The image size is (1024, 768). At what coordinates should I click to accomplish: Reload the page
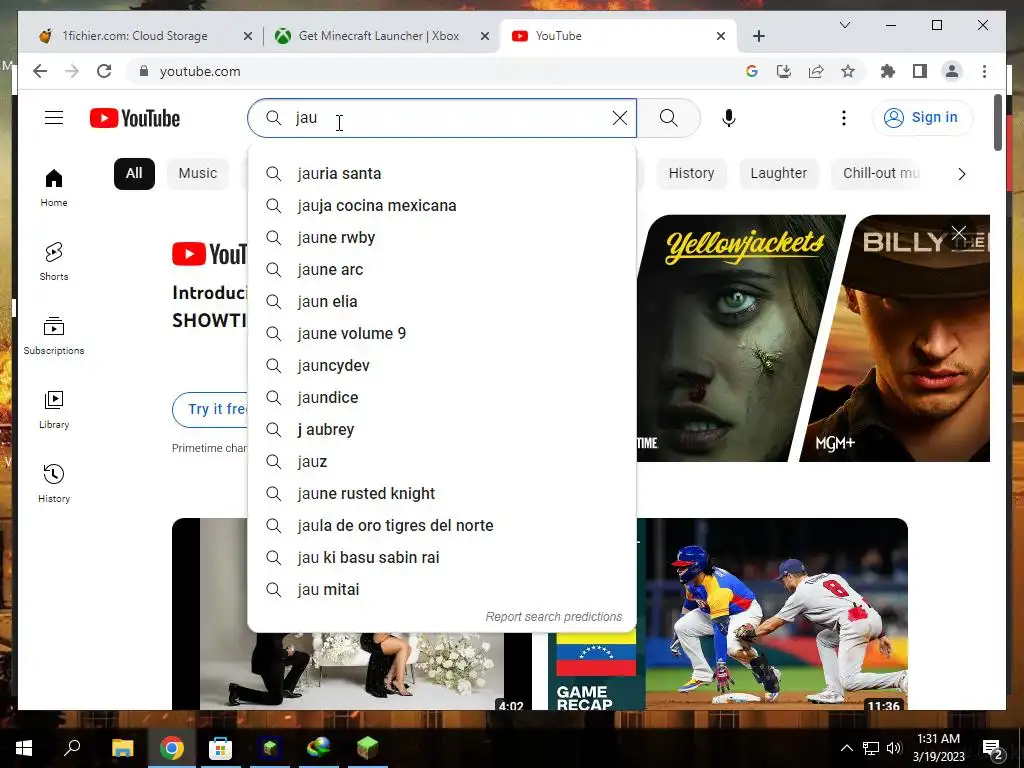pyautogui.click(x=104, y=71)
